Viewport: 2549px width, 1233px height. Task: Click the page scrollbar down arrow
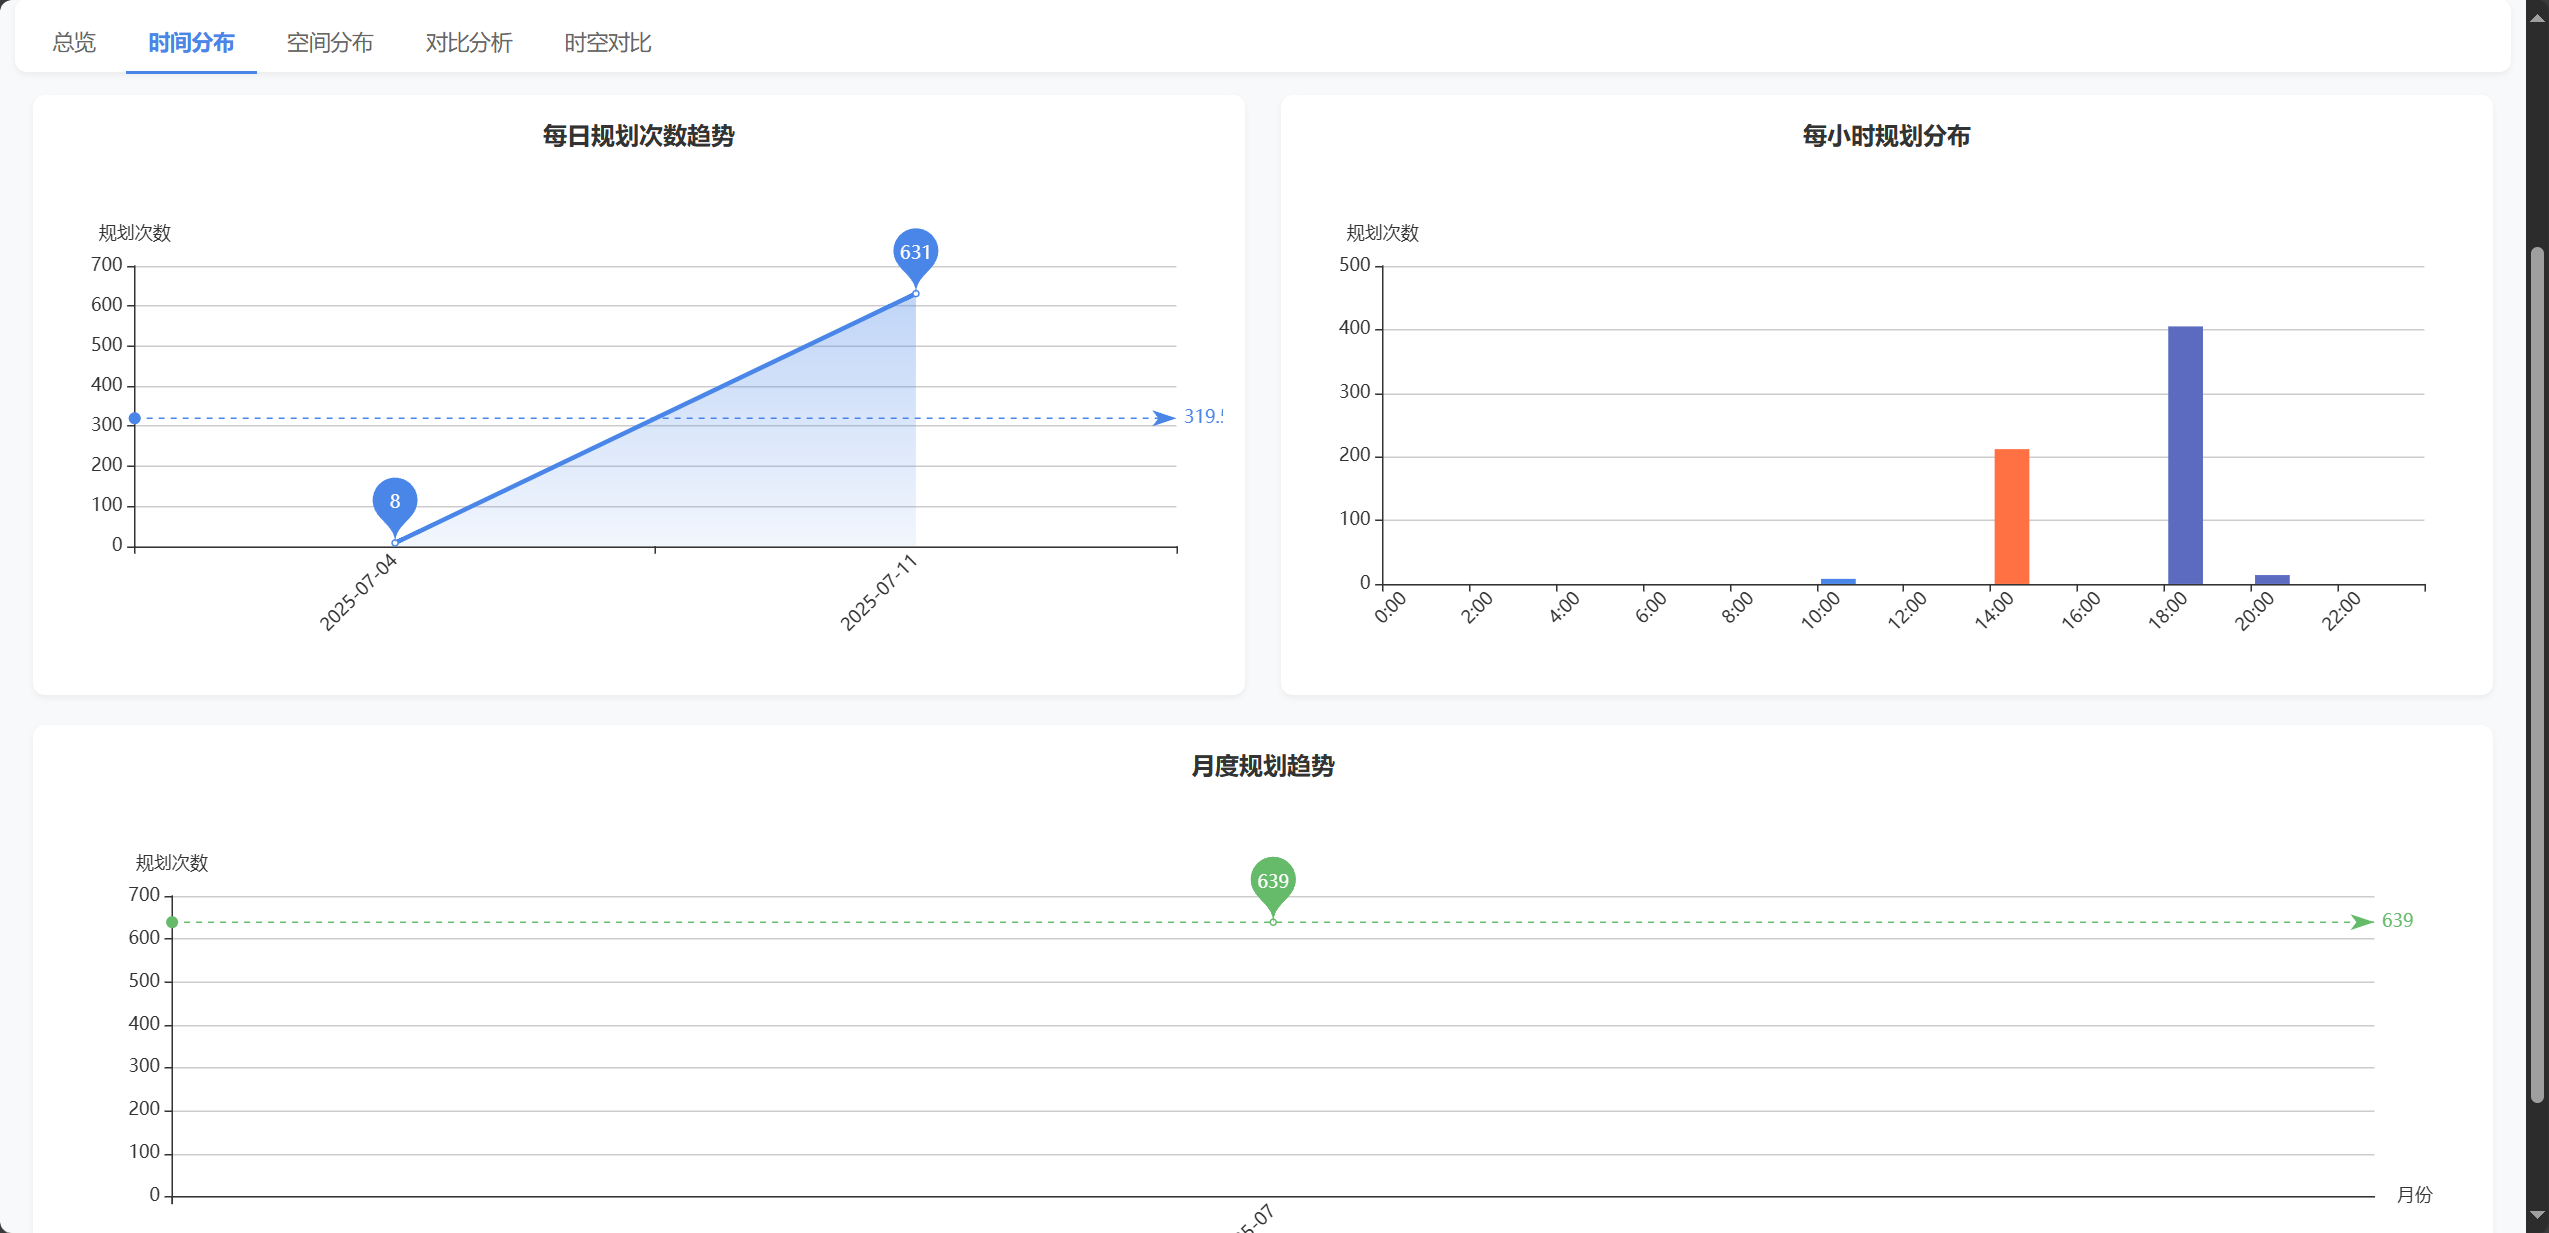pos(2537,1215)
